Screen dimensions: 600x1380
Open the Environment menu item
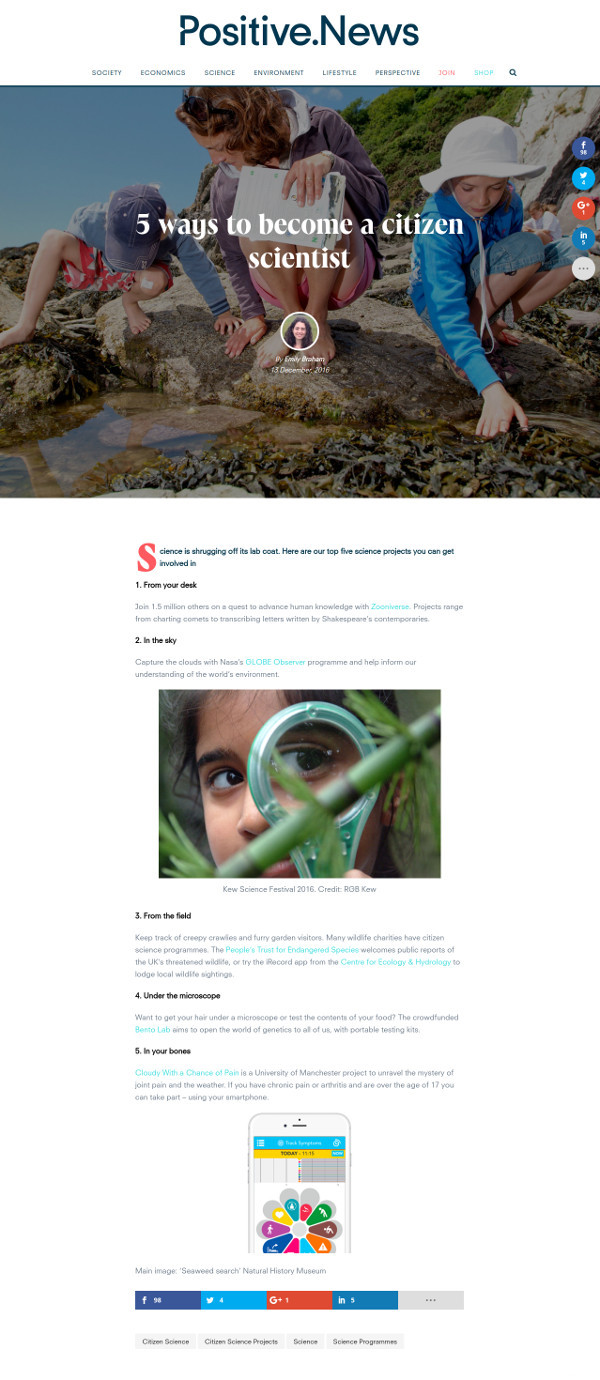tap(279, 73)
